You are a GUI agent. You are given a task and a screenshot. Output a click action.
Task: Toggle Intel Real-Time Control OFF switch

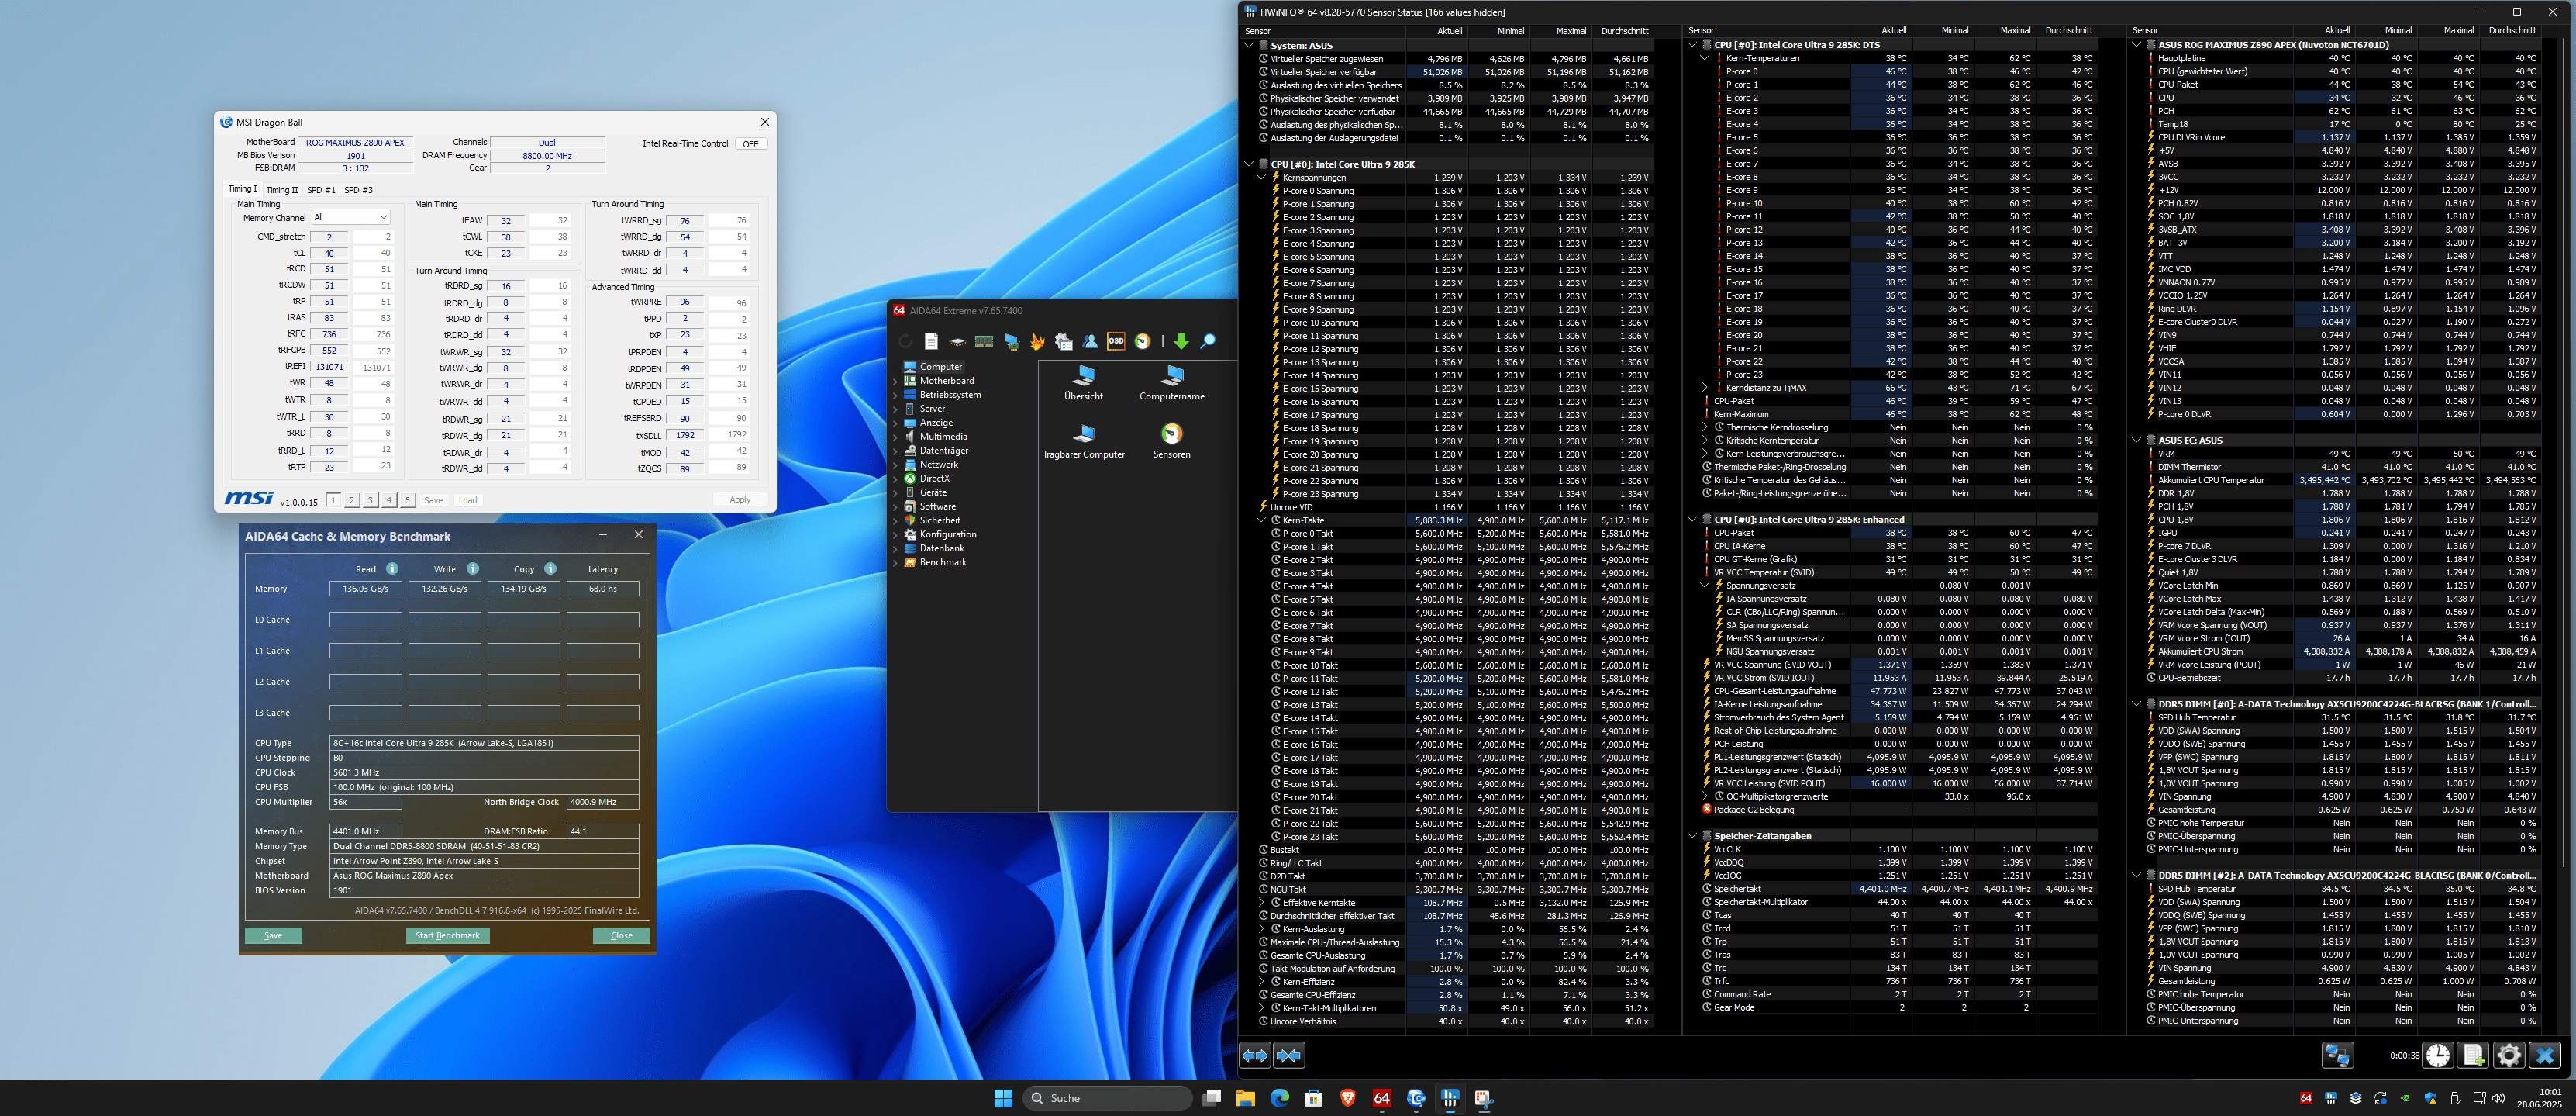click(x=751, y=144)
